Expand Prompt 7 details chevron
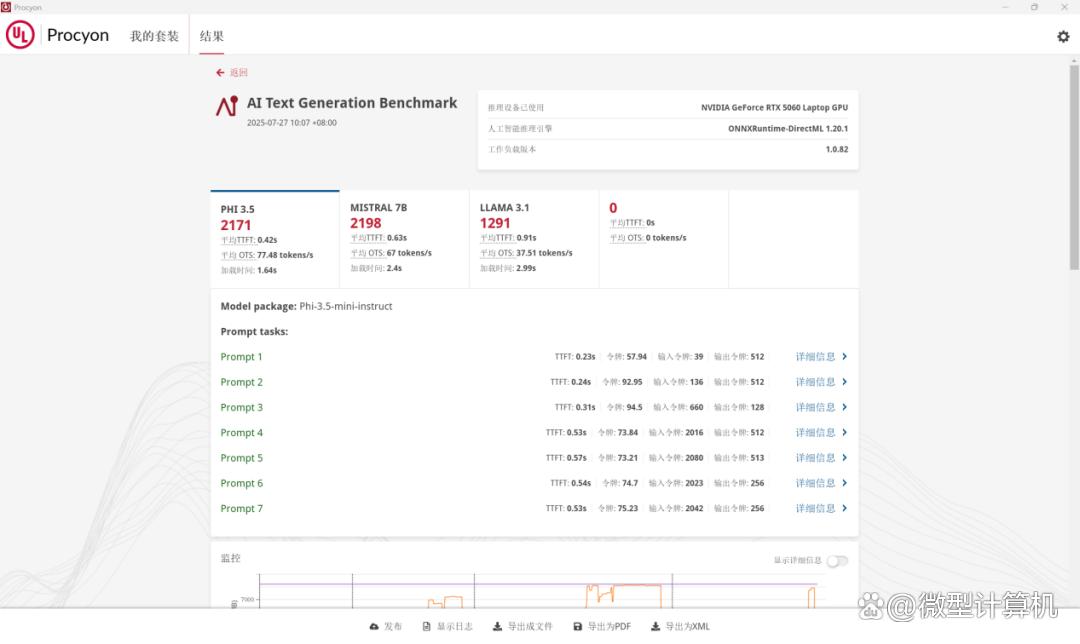The image size is (1080, 644). coord(845,509)
